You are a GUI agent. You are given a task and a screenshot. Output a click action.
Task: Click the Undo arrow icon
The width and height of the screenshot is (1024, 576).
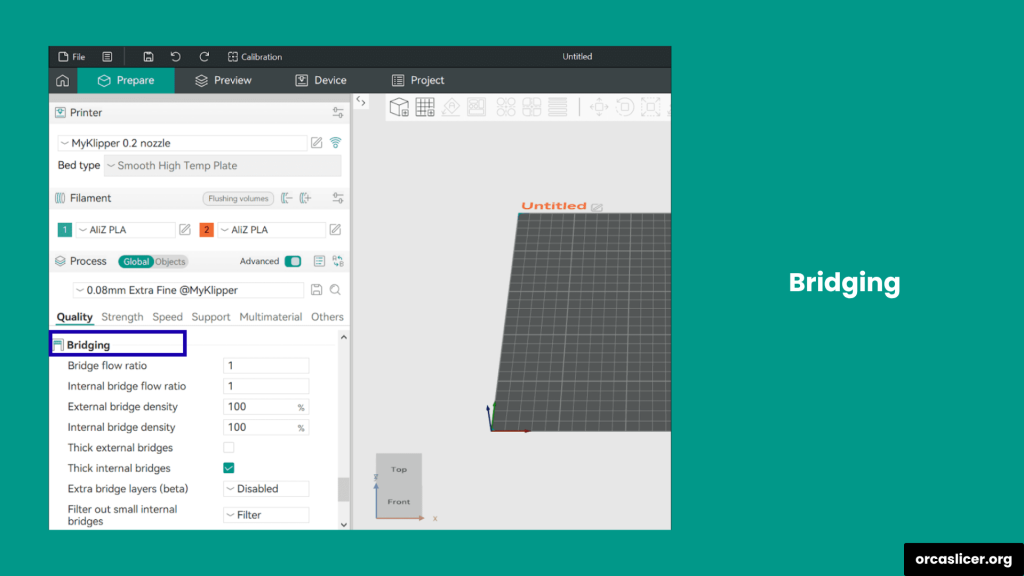point(176,57)
